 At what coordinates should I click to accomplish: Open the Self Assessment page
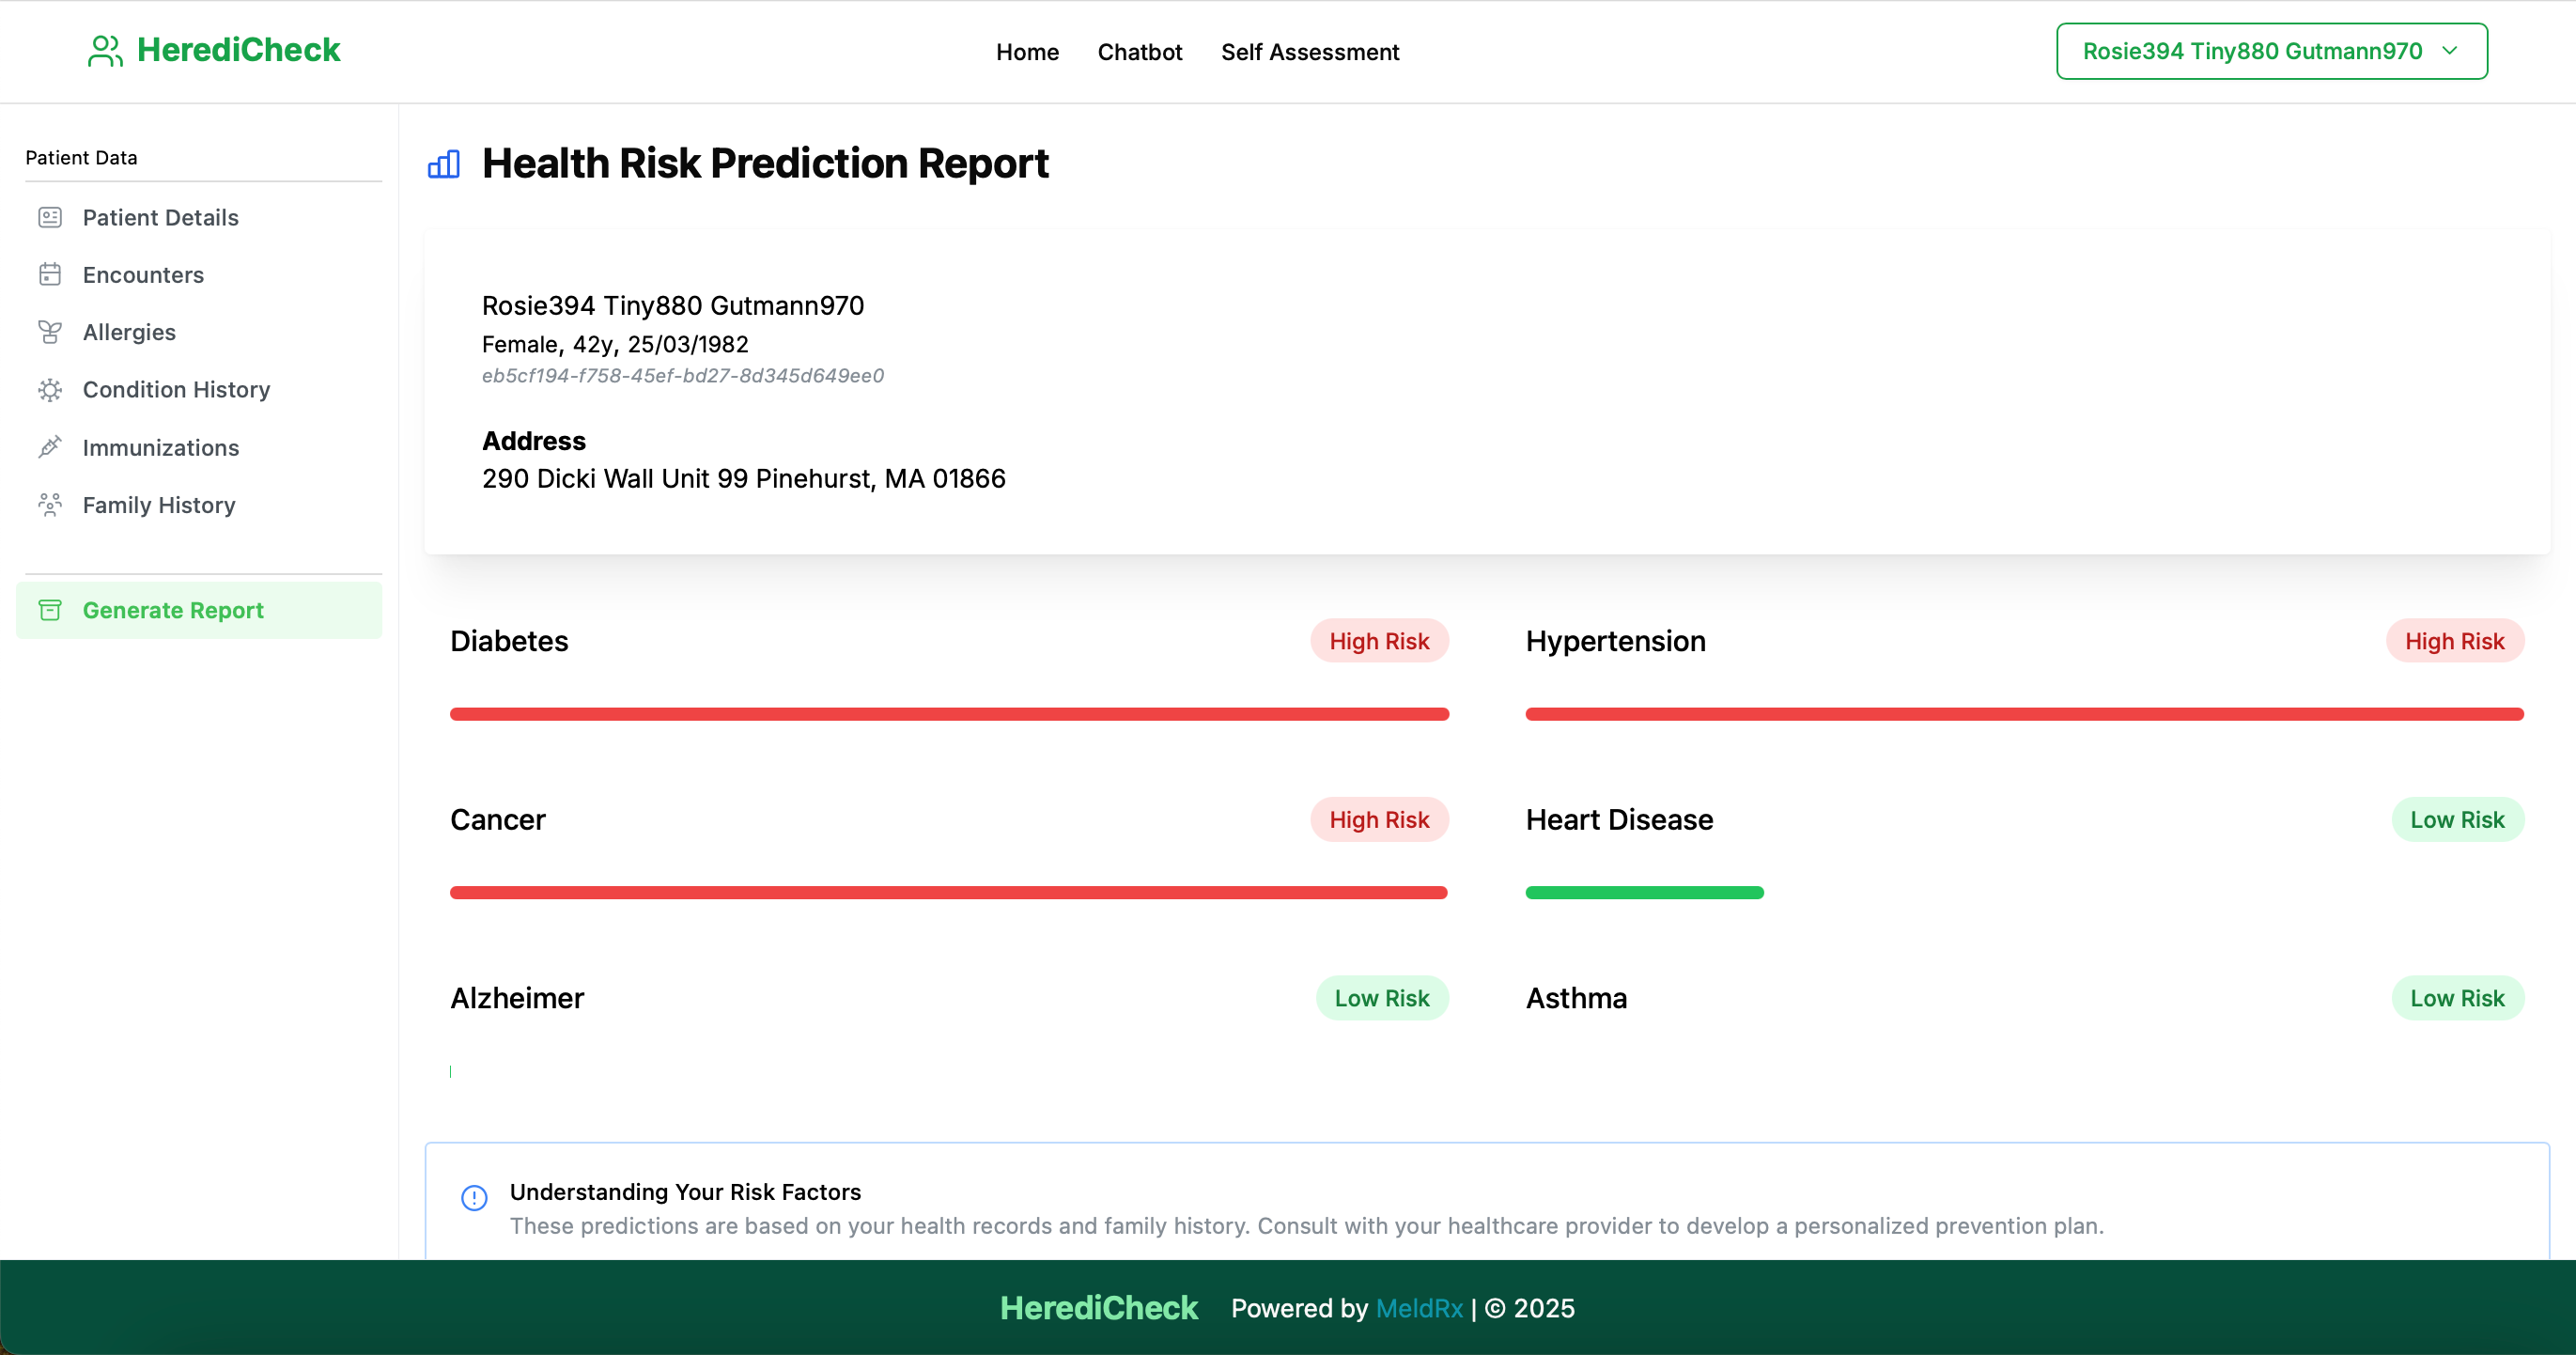tap(1309, 52)
